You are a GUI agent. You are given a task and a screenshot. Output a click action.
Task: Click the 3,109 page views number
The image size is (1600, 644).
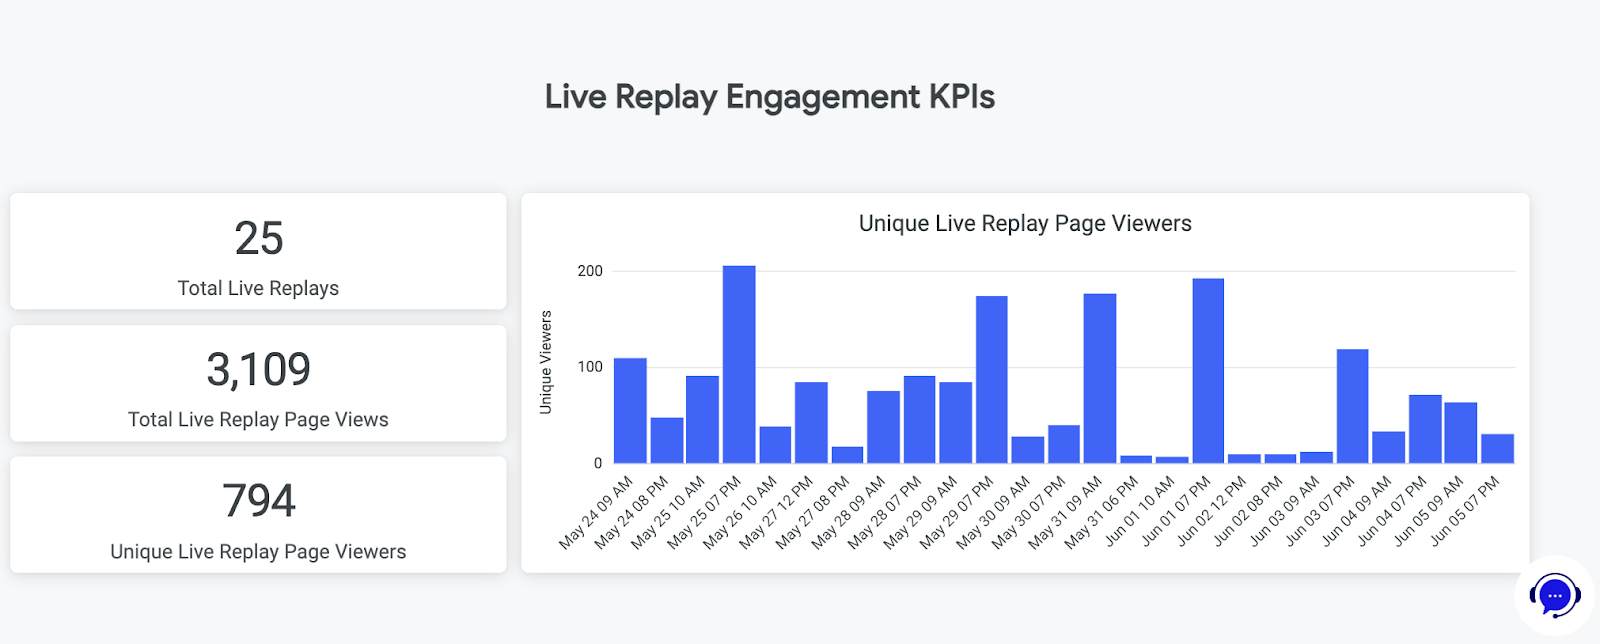tap(258, 370)
